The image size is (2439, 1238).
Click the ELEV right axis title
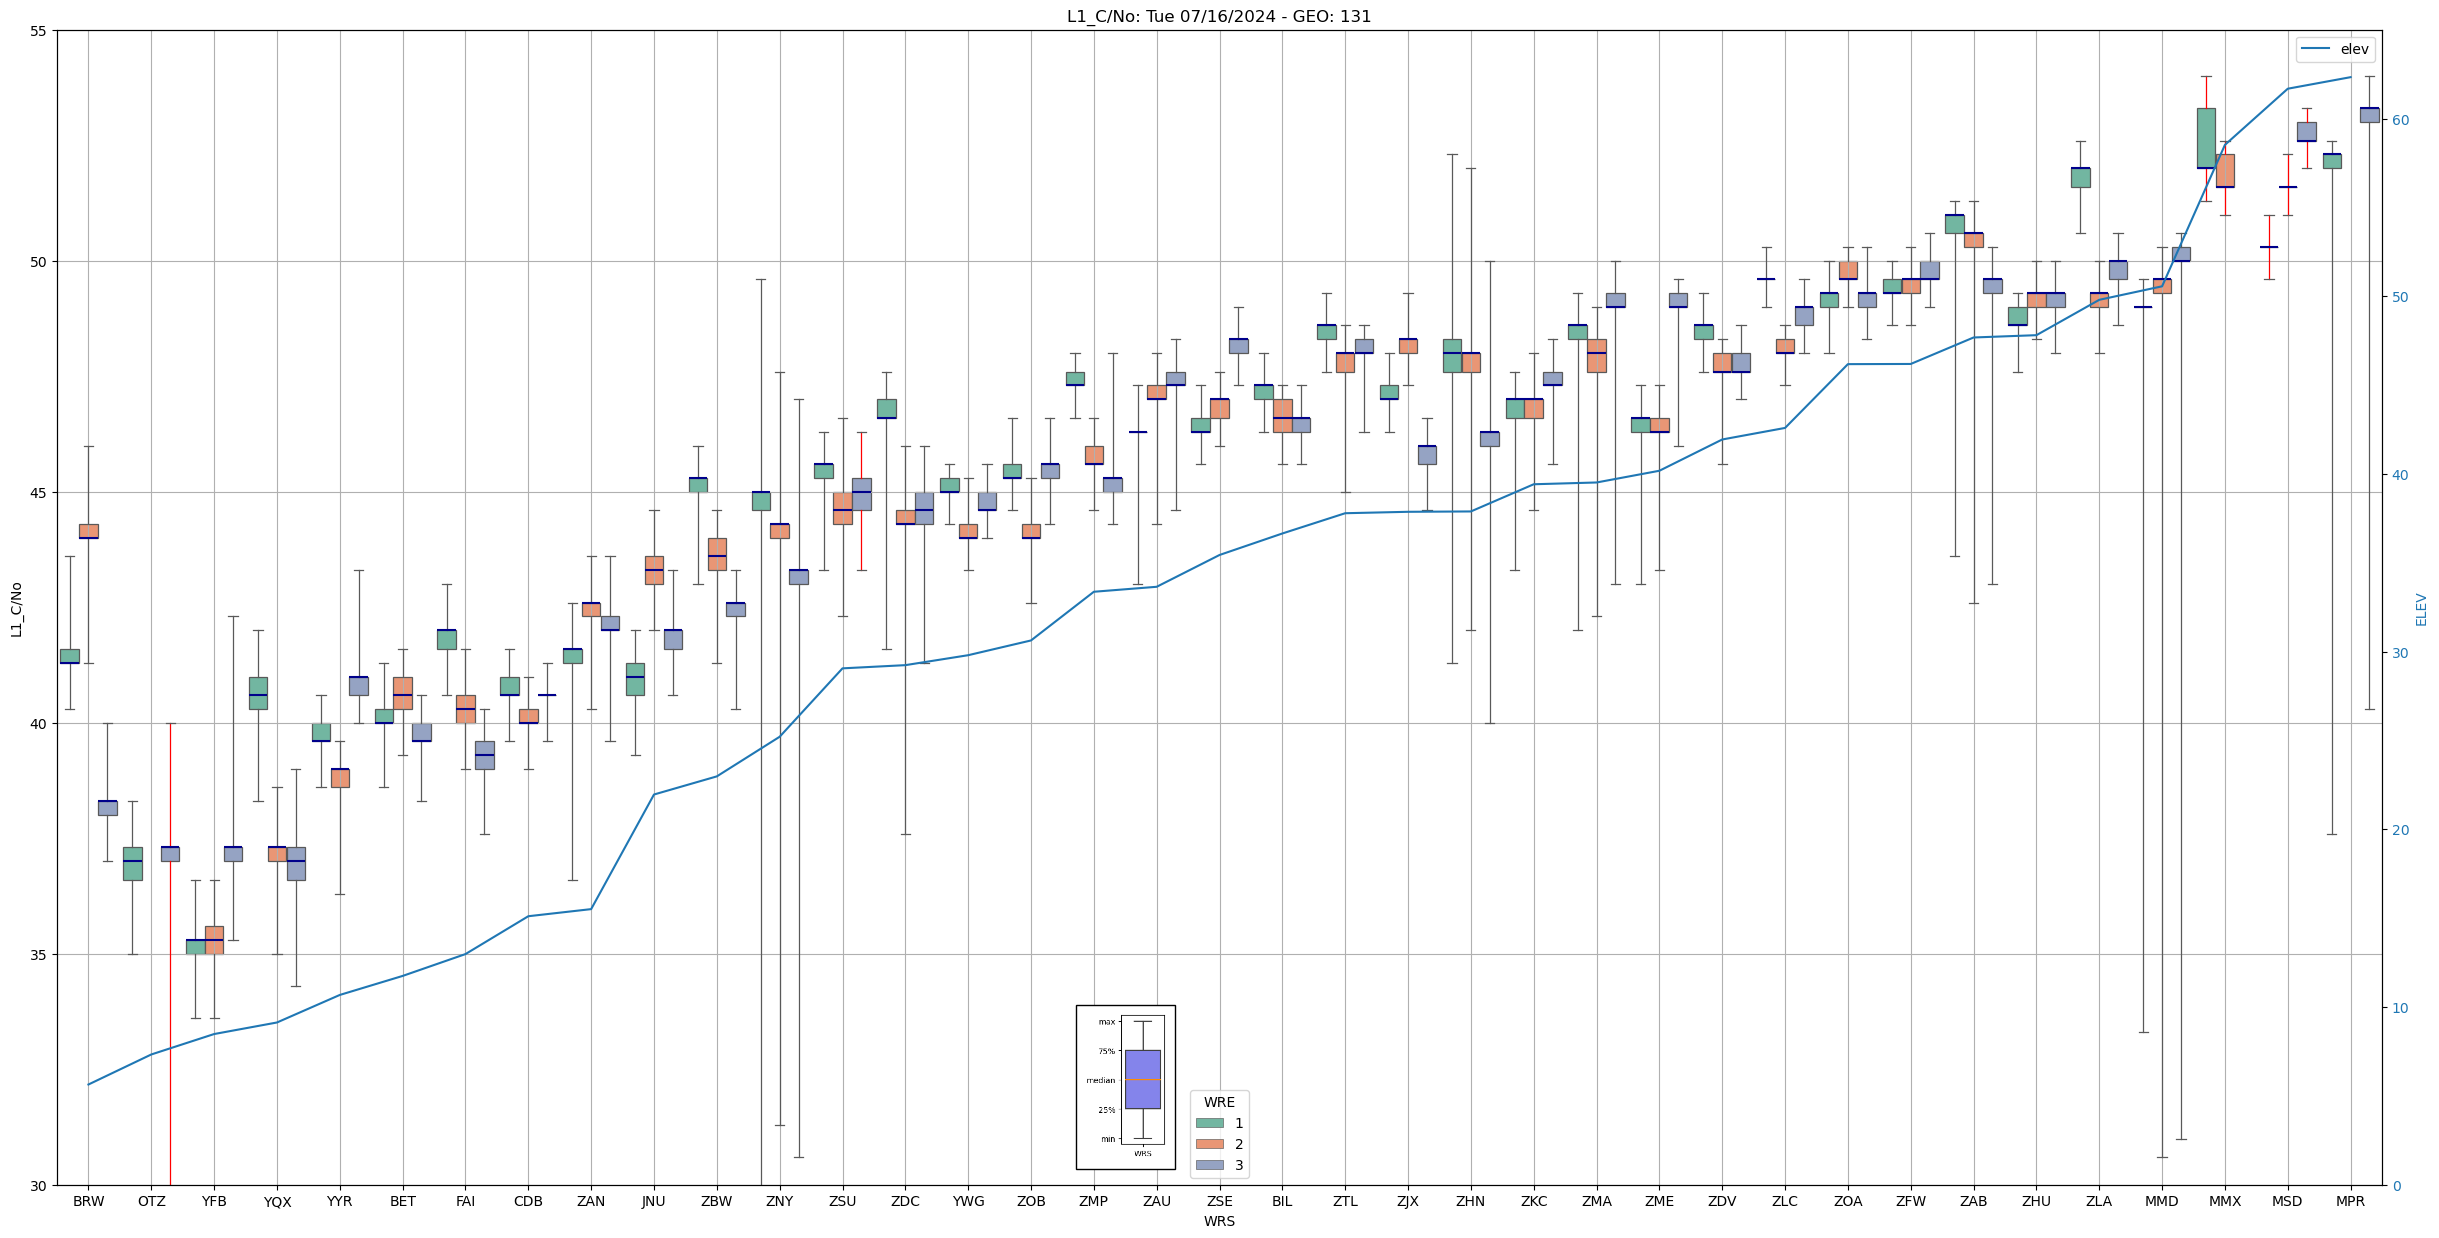(2421, 609)
